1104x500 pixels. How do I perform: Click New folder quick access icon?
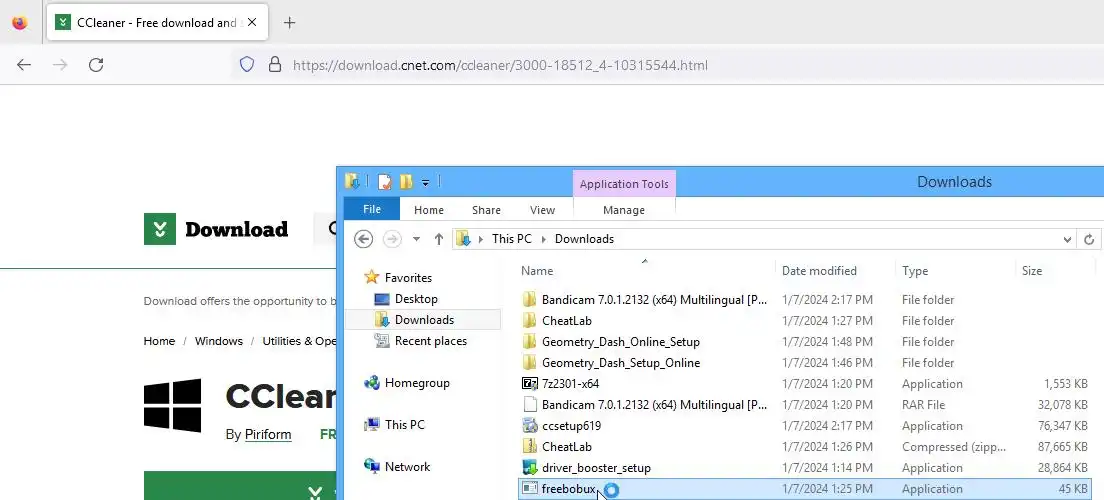tap(406, 182)
